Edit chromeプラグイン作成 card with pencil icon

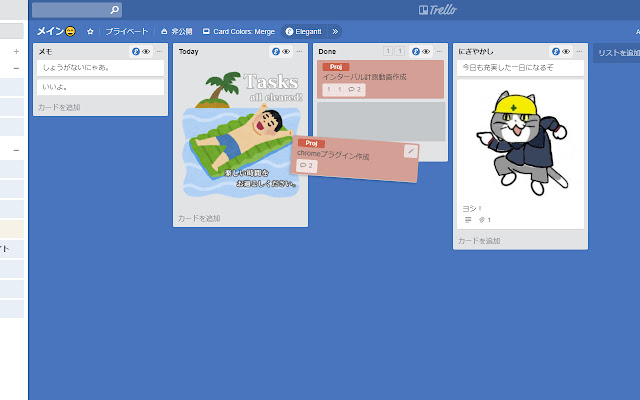(411, 151)
